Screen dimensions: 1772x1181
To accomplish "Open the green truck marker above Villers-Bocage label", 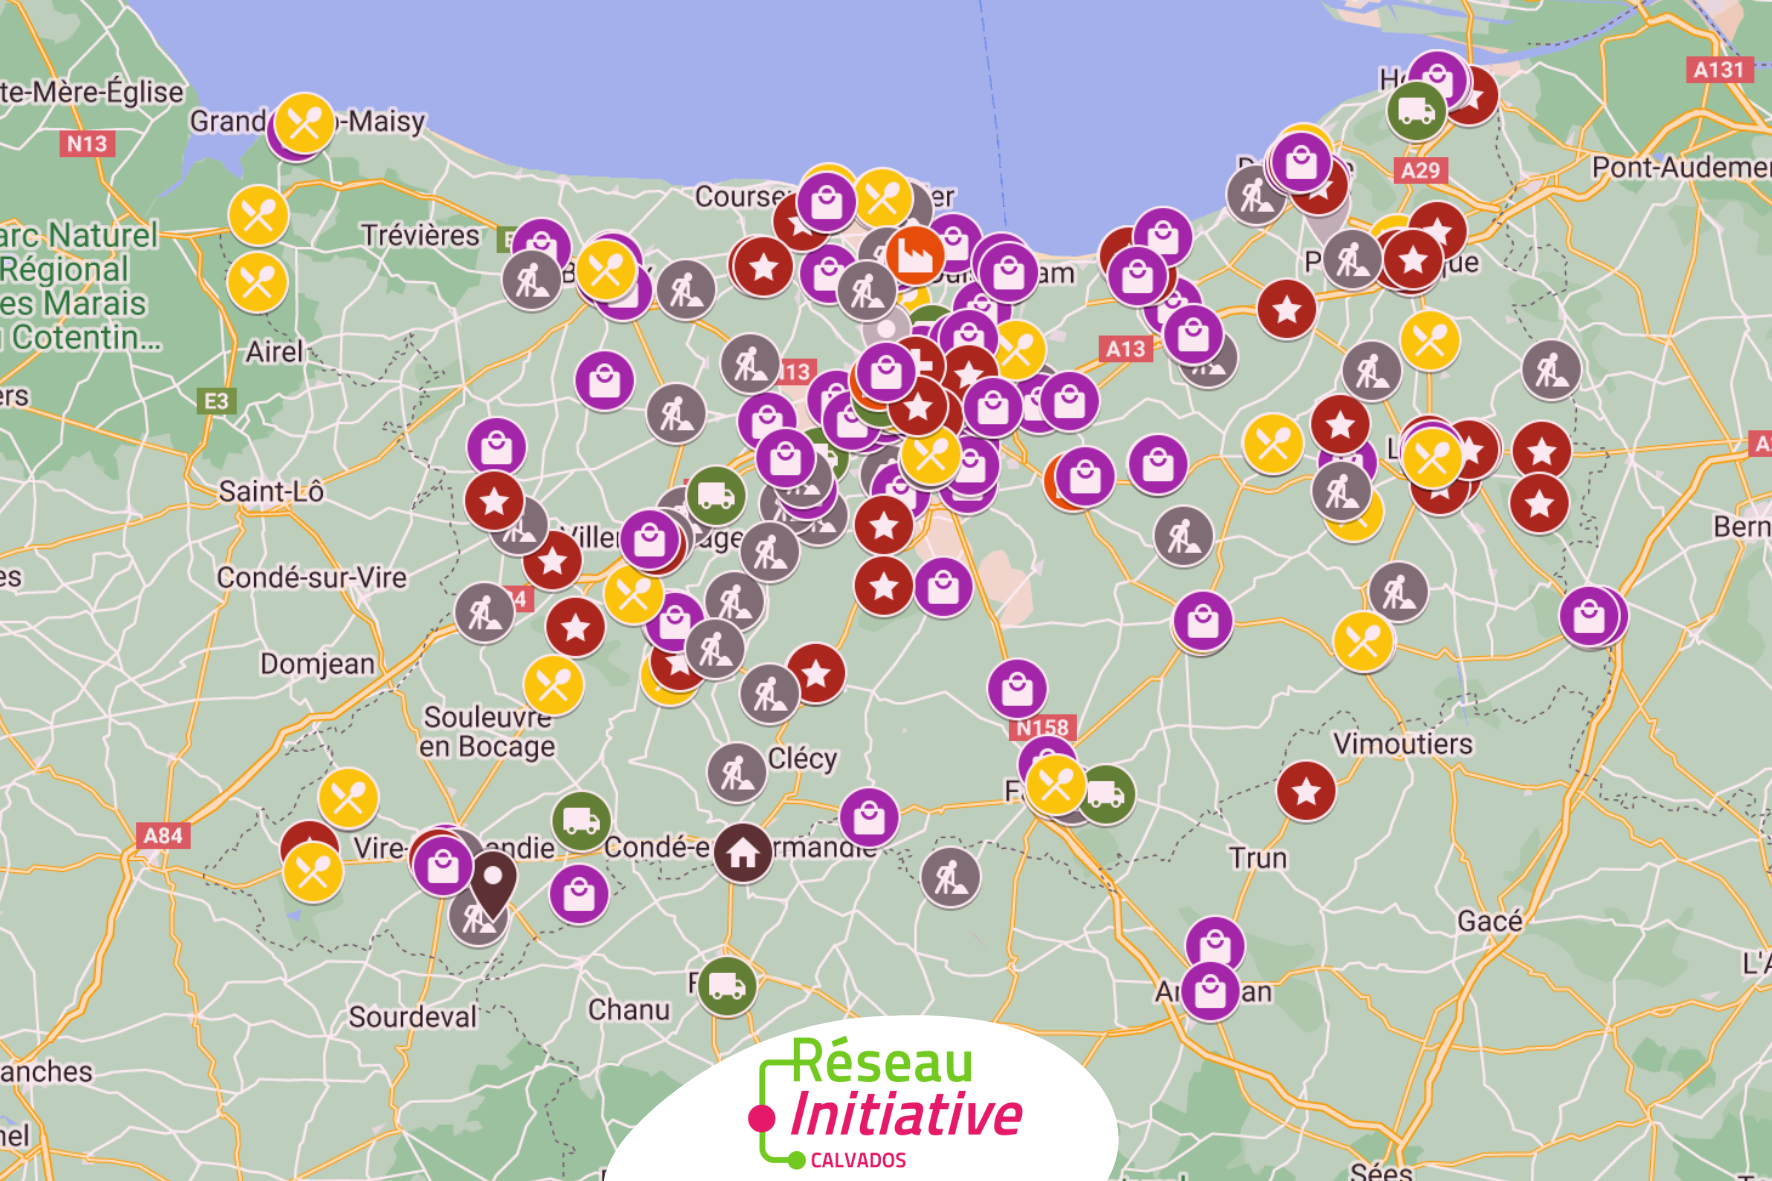I will click(x=716, y=495).
